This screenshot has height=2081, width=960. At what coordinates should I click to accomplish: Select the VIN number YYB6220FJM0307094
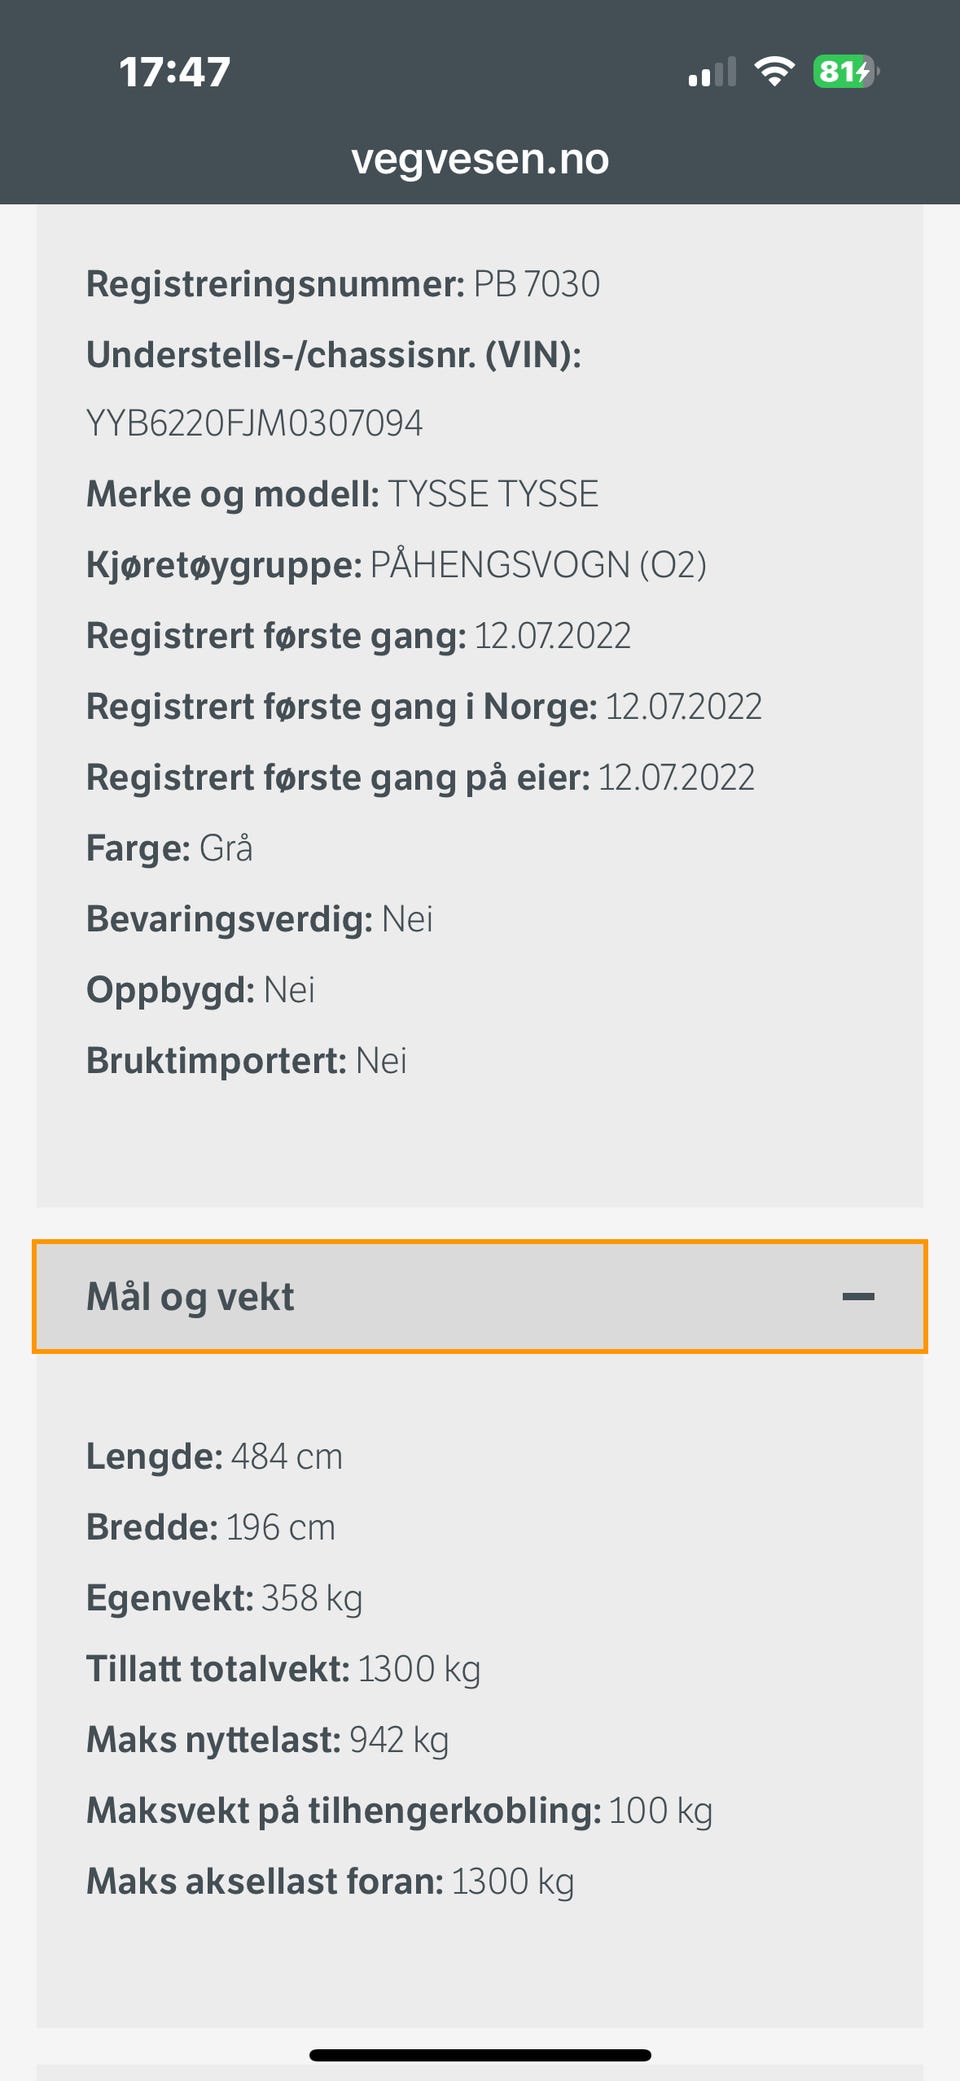[x=254, y=424]
